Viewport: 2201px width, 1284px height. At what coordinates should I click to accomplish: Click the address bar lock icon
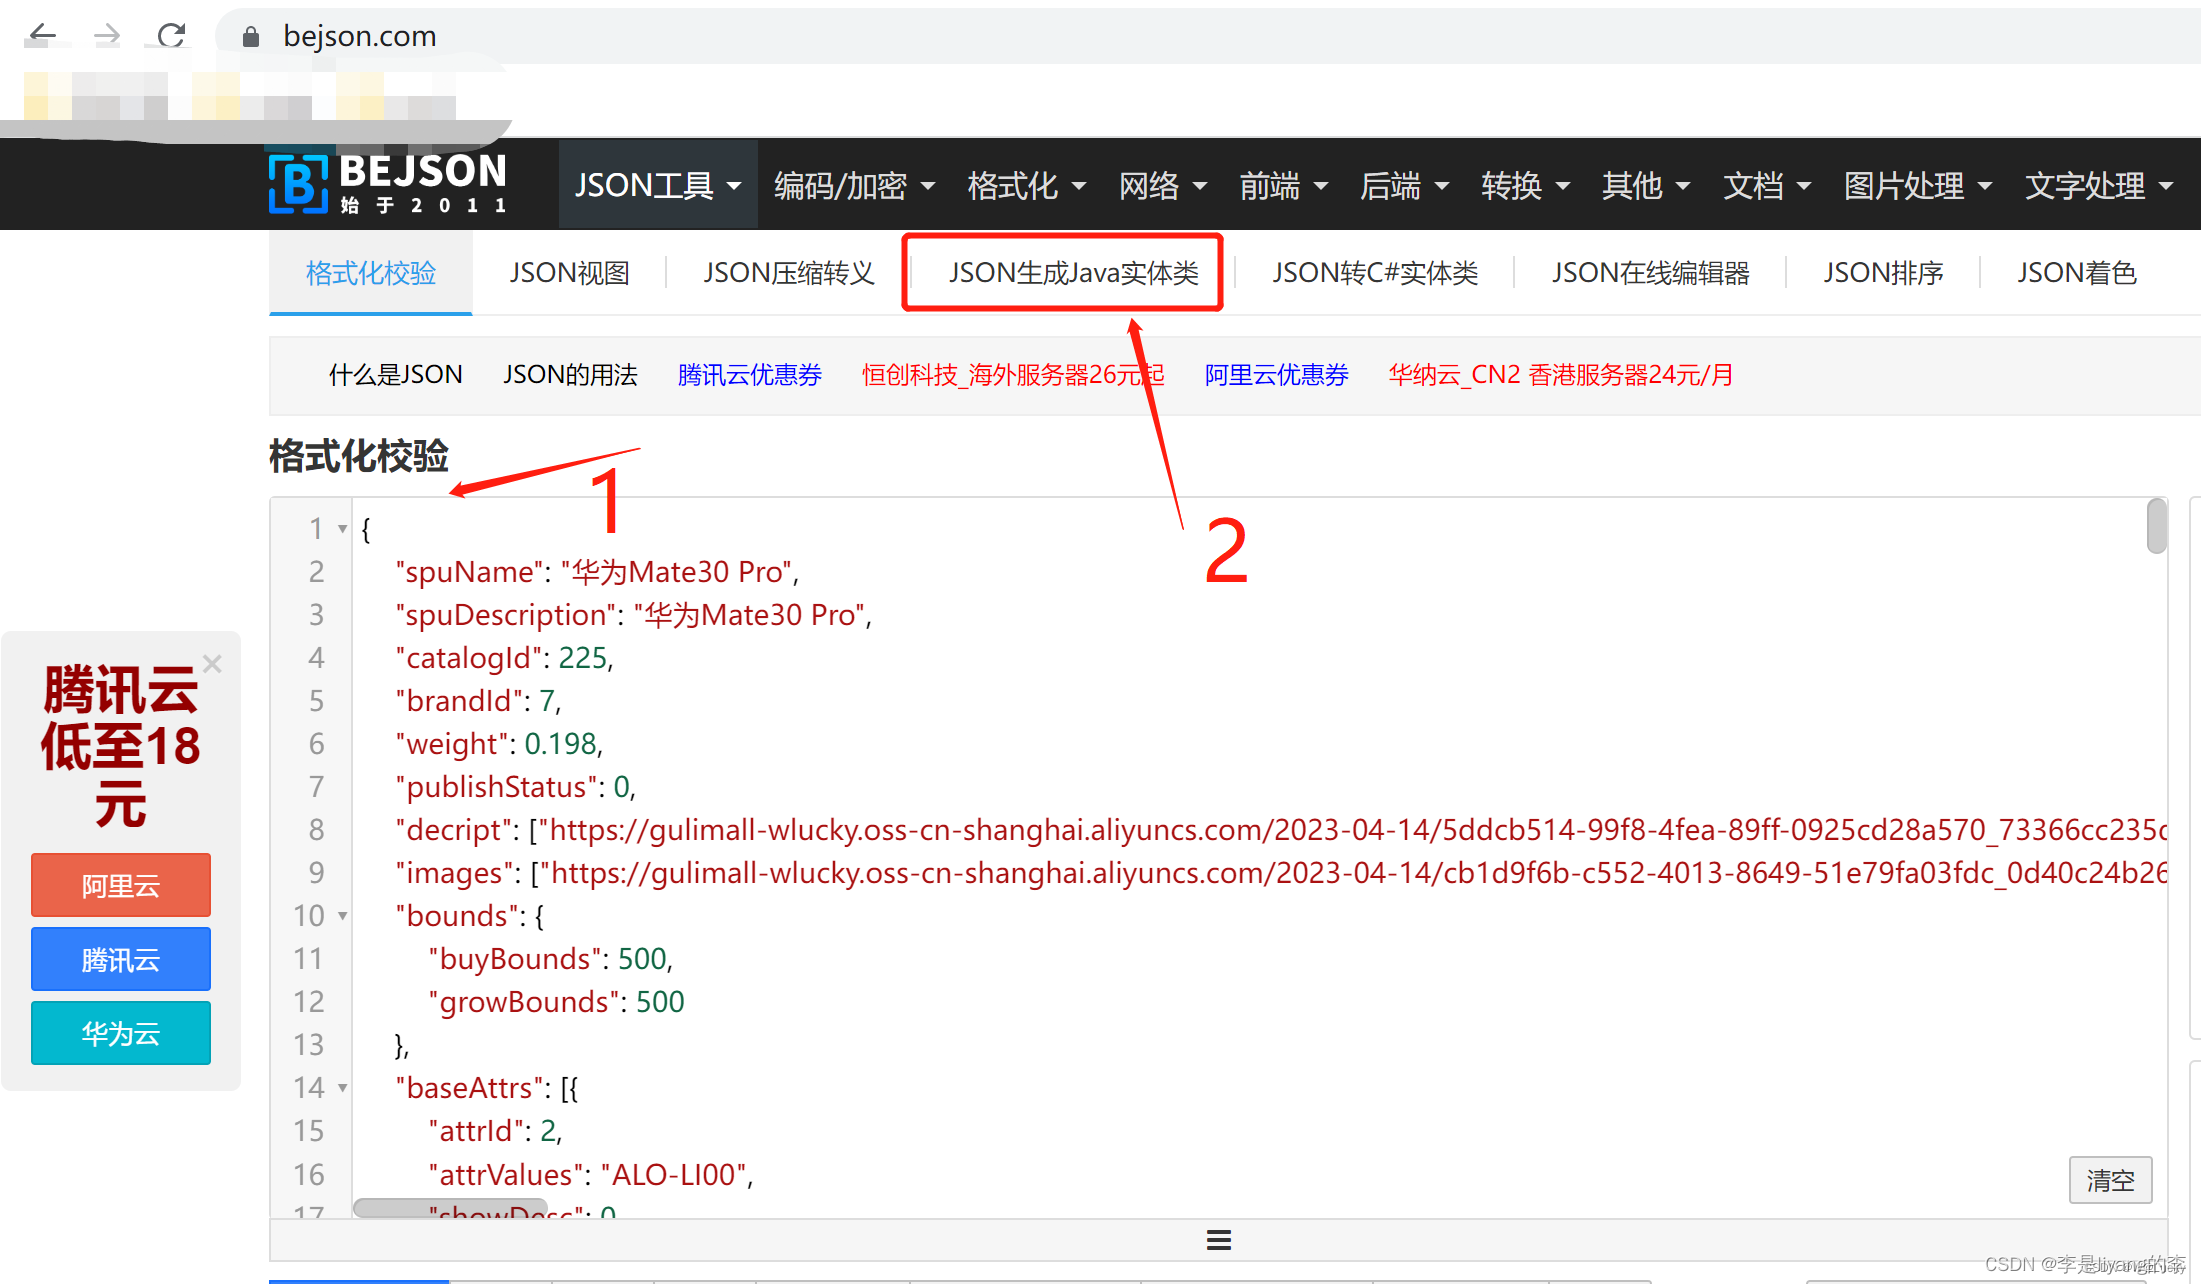251,37
